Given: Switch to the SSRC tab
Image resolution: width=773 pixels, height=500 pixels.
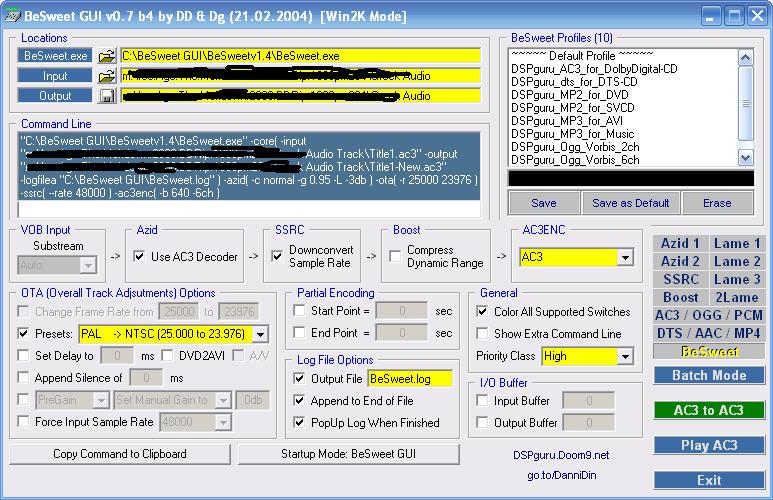Looking at the screenshot, I should (680, 279).
